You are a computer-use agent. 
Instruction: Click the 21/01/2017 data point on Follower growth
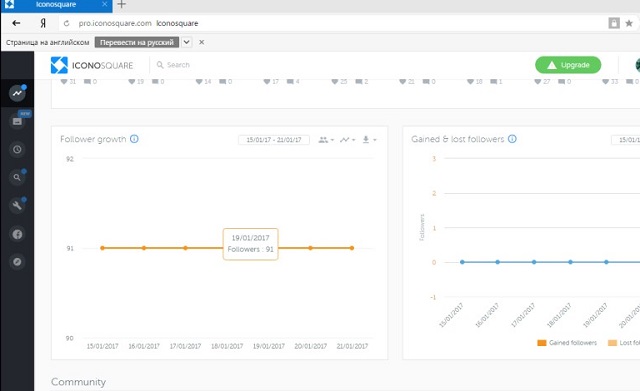[x=352, y=248]
